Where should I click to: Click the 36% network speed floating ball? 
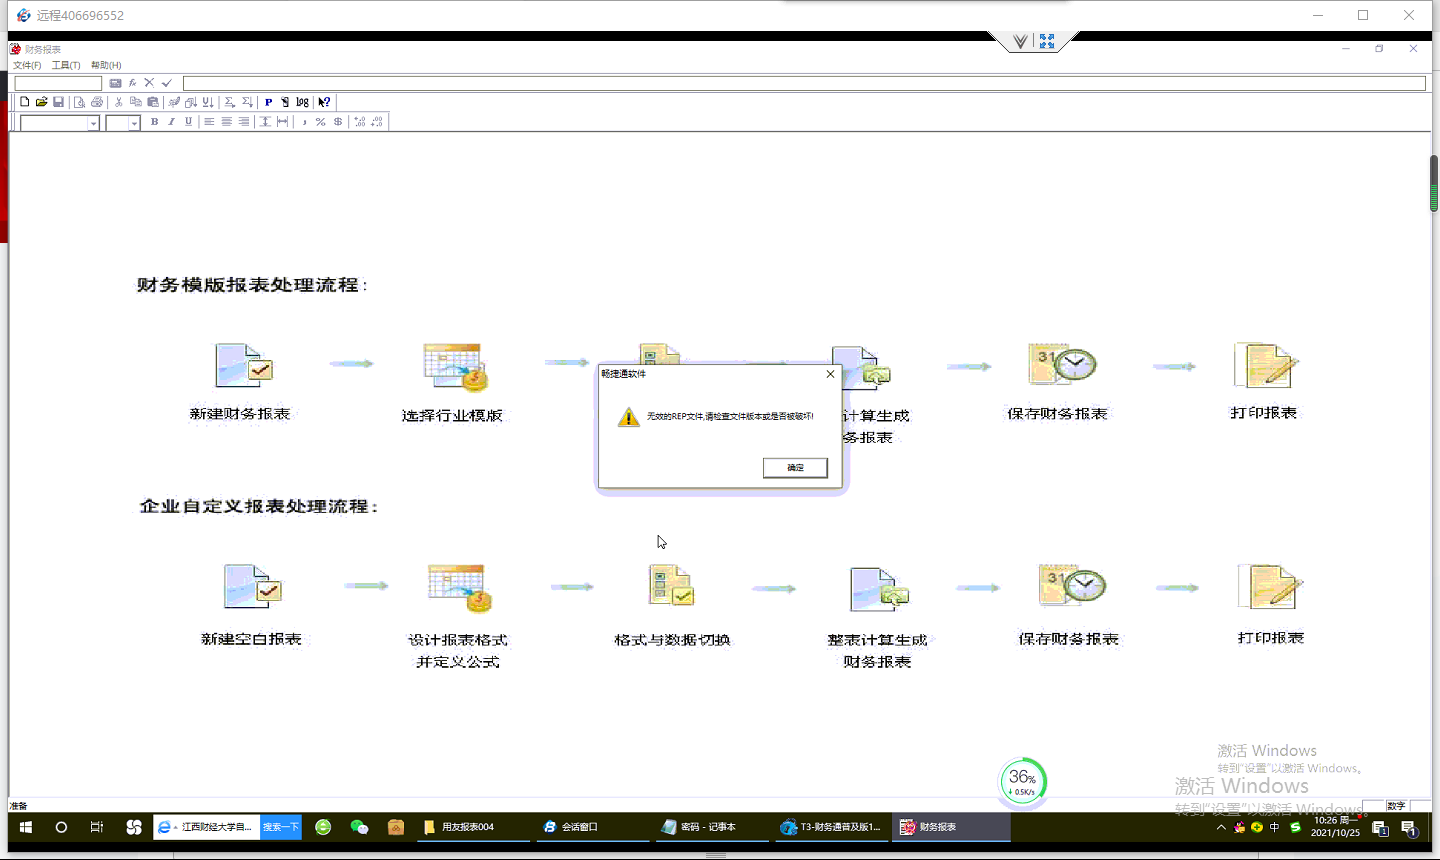[x=1022, y=781]
